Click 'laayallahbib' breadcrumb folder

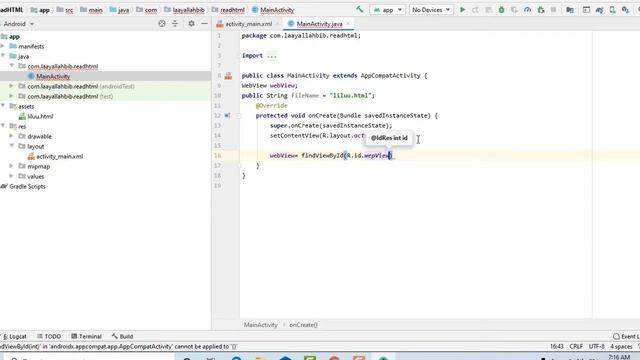184,10
